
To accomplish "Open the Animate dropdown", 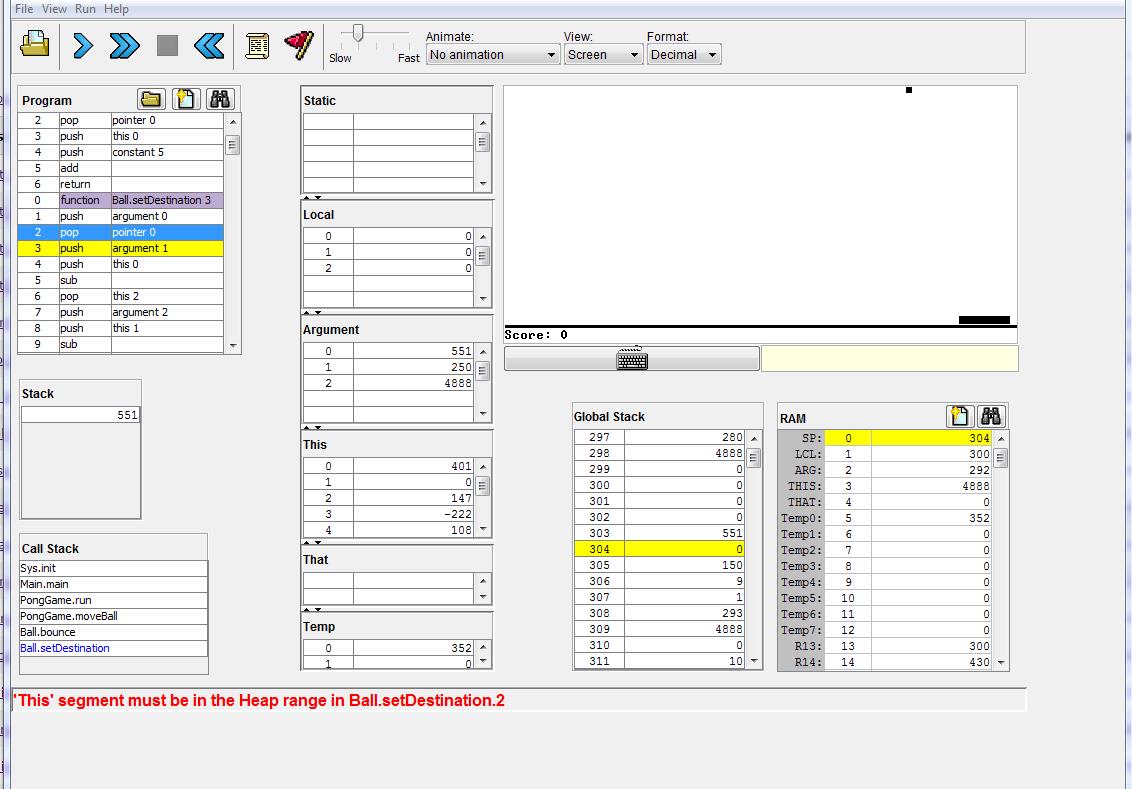I will click(492, 55).
